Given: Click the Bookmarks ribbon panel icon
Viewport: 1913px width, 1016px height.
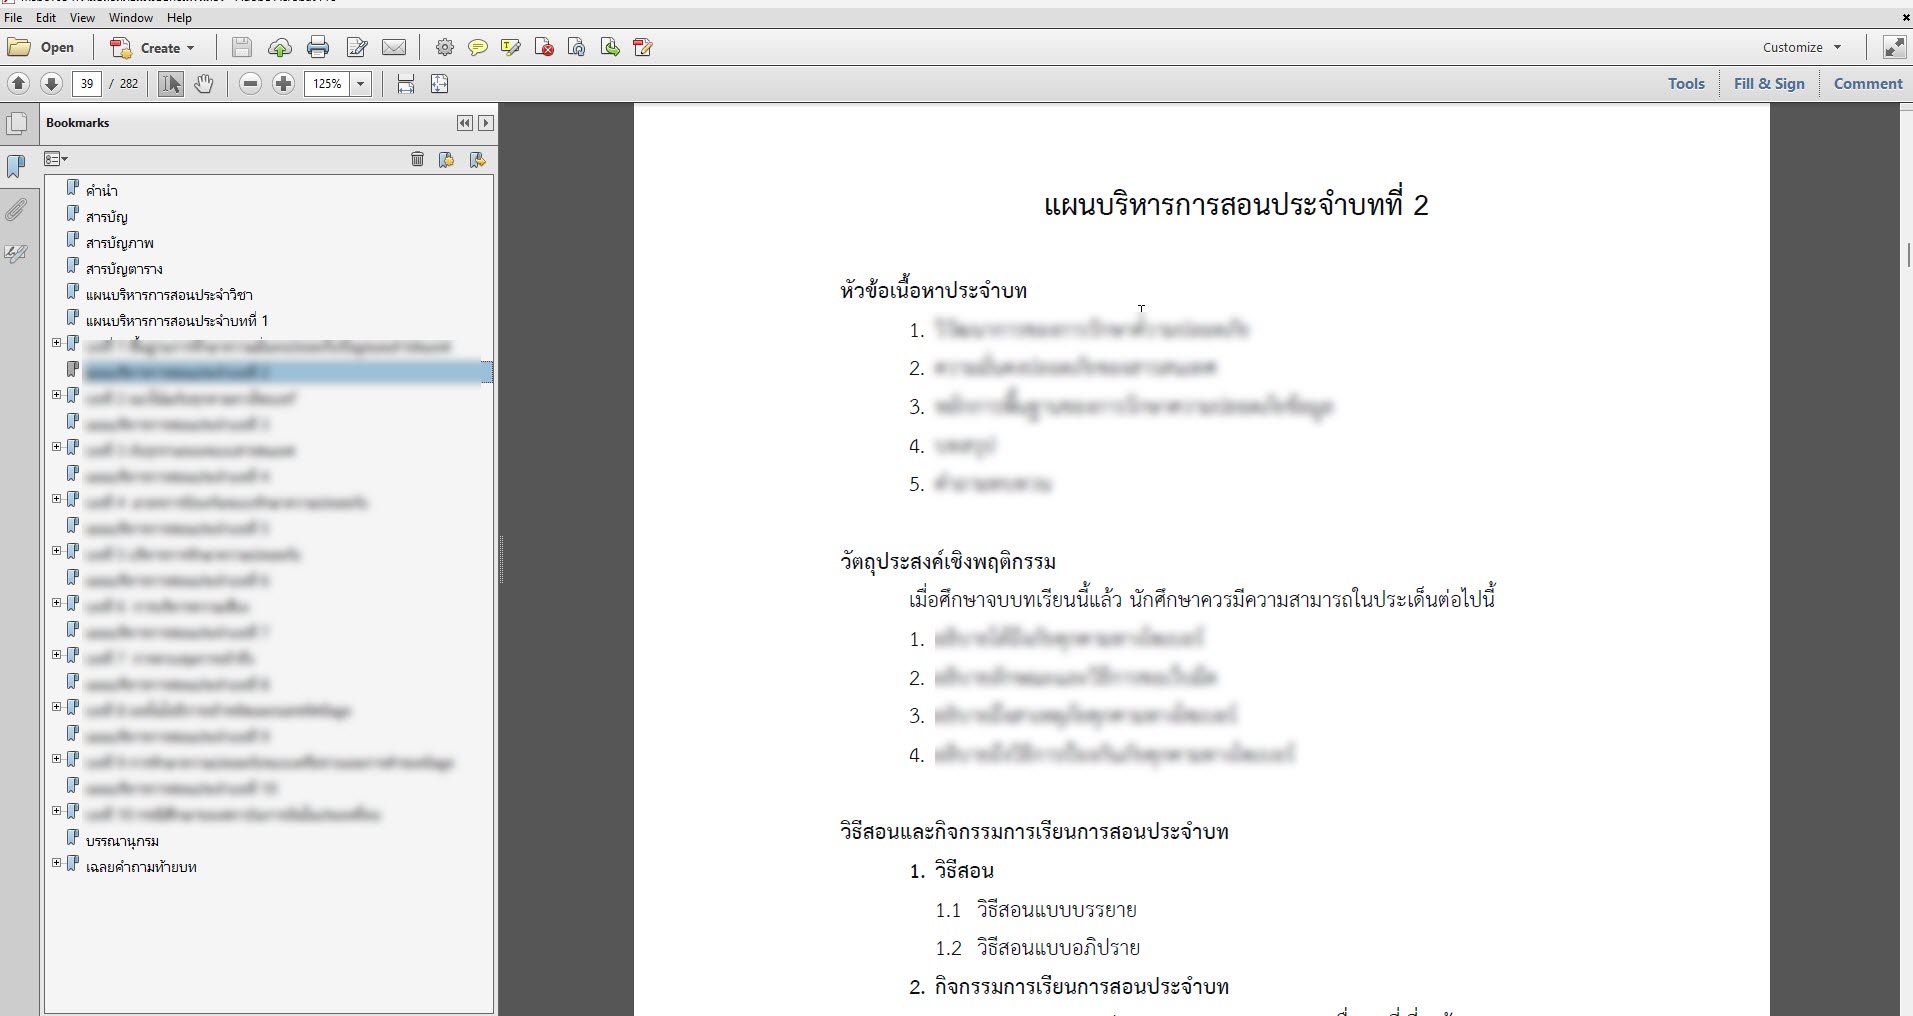Looking at the screenshot, I should click(16, 166).
